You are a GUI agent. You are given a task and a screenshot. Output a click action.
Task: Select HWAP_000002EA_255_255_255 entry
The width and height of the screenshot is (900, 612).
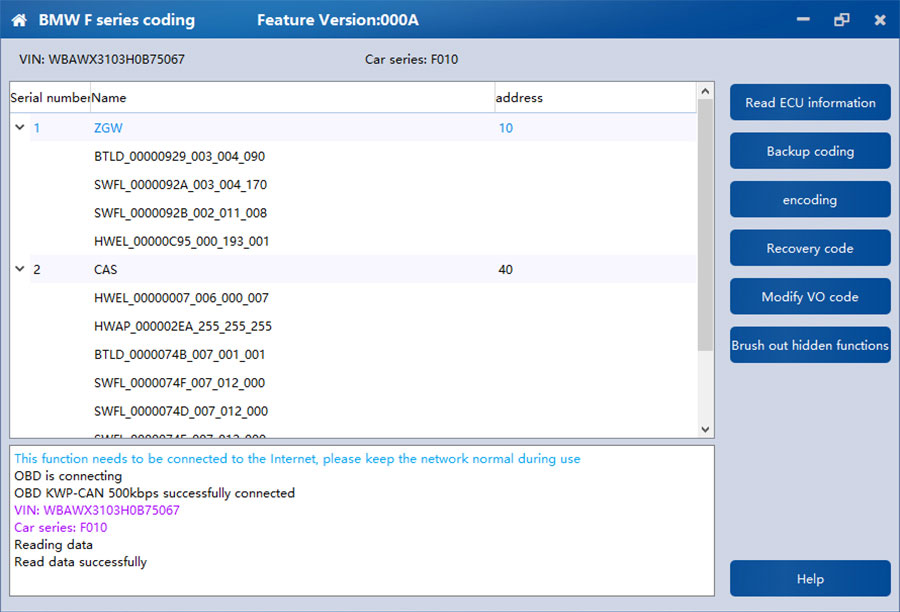(183, 326)
